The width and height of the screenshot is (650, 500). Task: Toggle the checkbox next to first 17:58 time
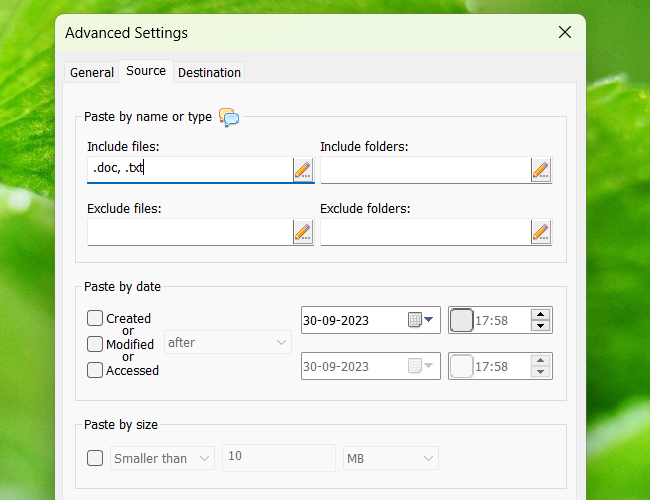pyautogui.click(x=461, y=320)
